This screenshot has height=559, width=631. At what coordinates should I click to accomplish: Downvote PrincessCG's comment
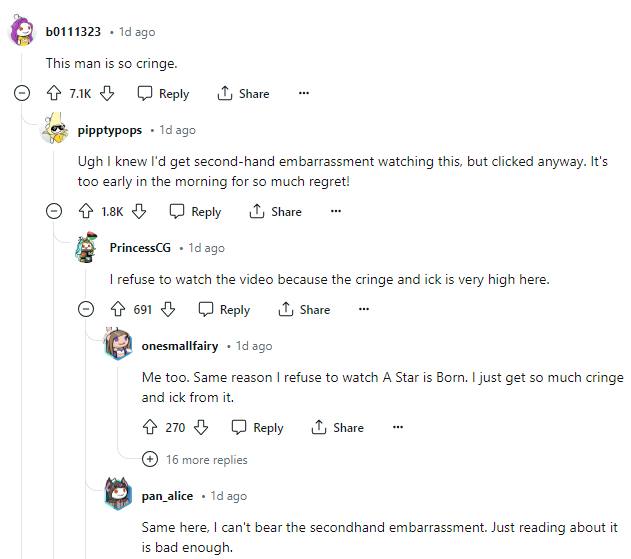click(x=168, y=309)
